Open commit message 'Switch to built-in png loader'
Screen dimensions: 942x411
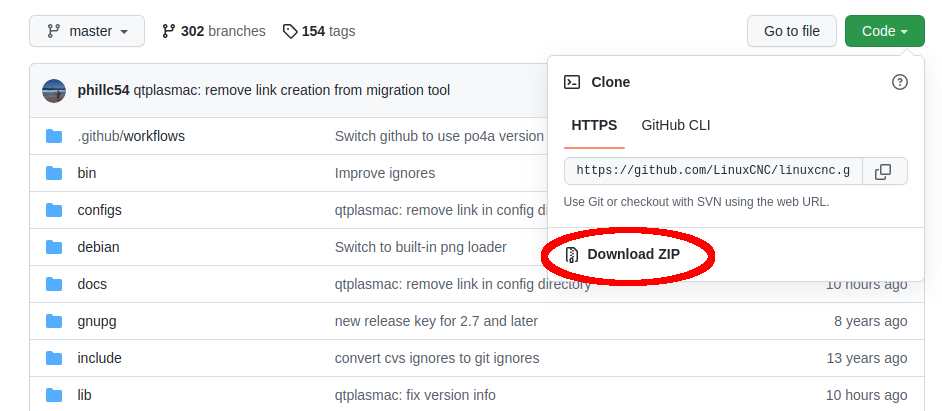[421, 247]
